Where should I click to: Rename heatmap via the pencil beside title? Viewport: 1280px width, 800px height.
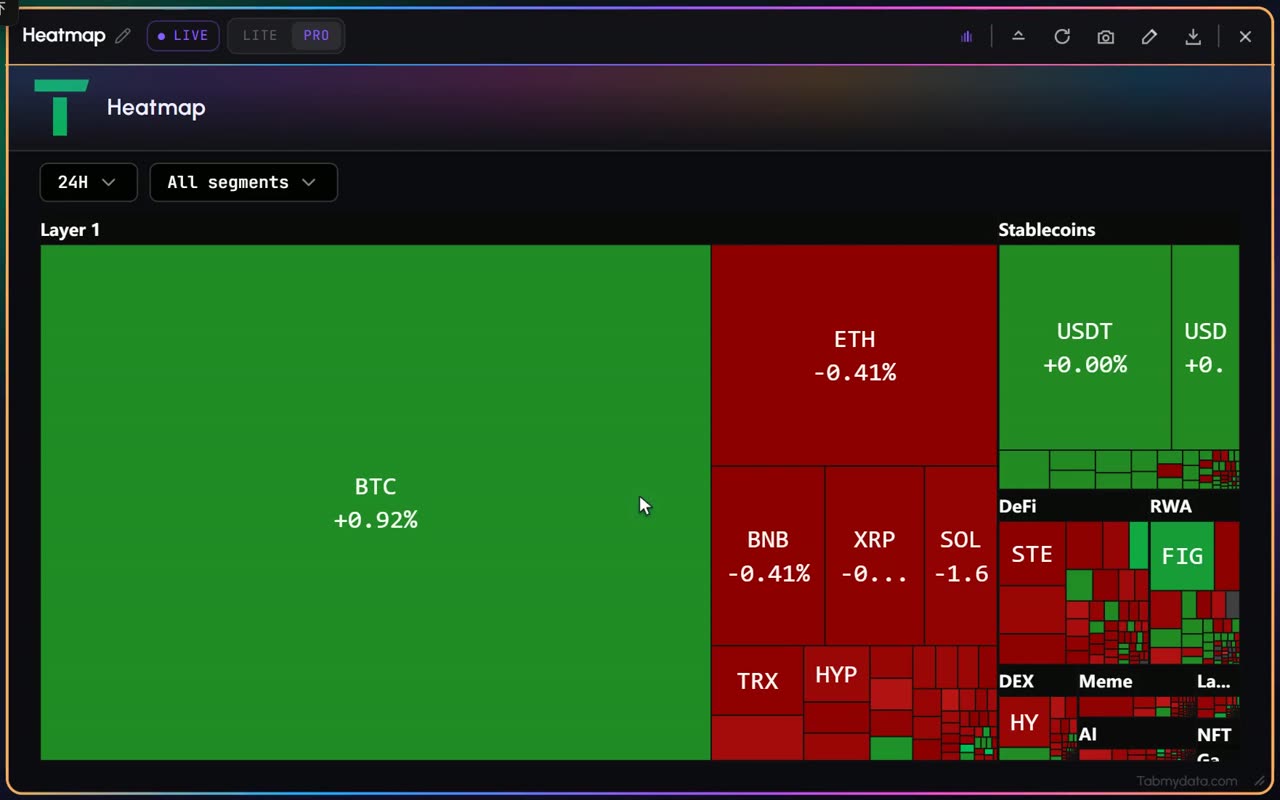point(123,35)
